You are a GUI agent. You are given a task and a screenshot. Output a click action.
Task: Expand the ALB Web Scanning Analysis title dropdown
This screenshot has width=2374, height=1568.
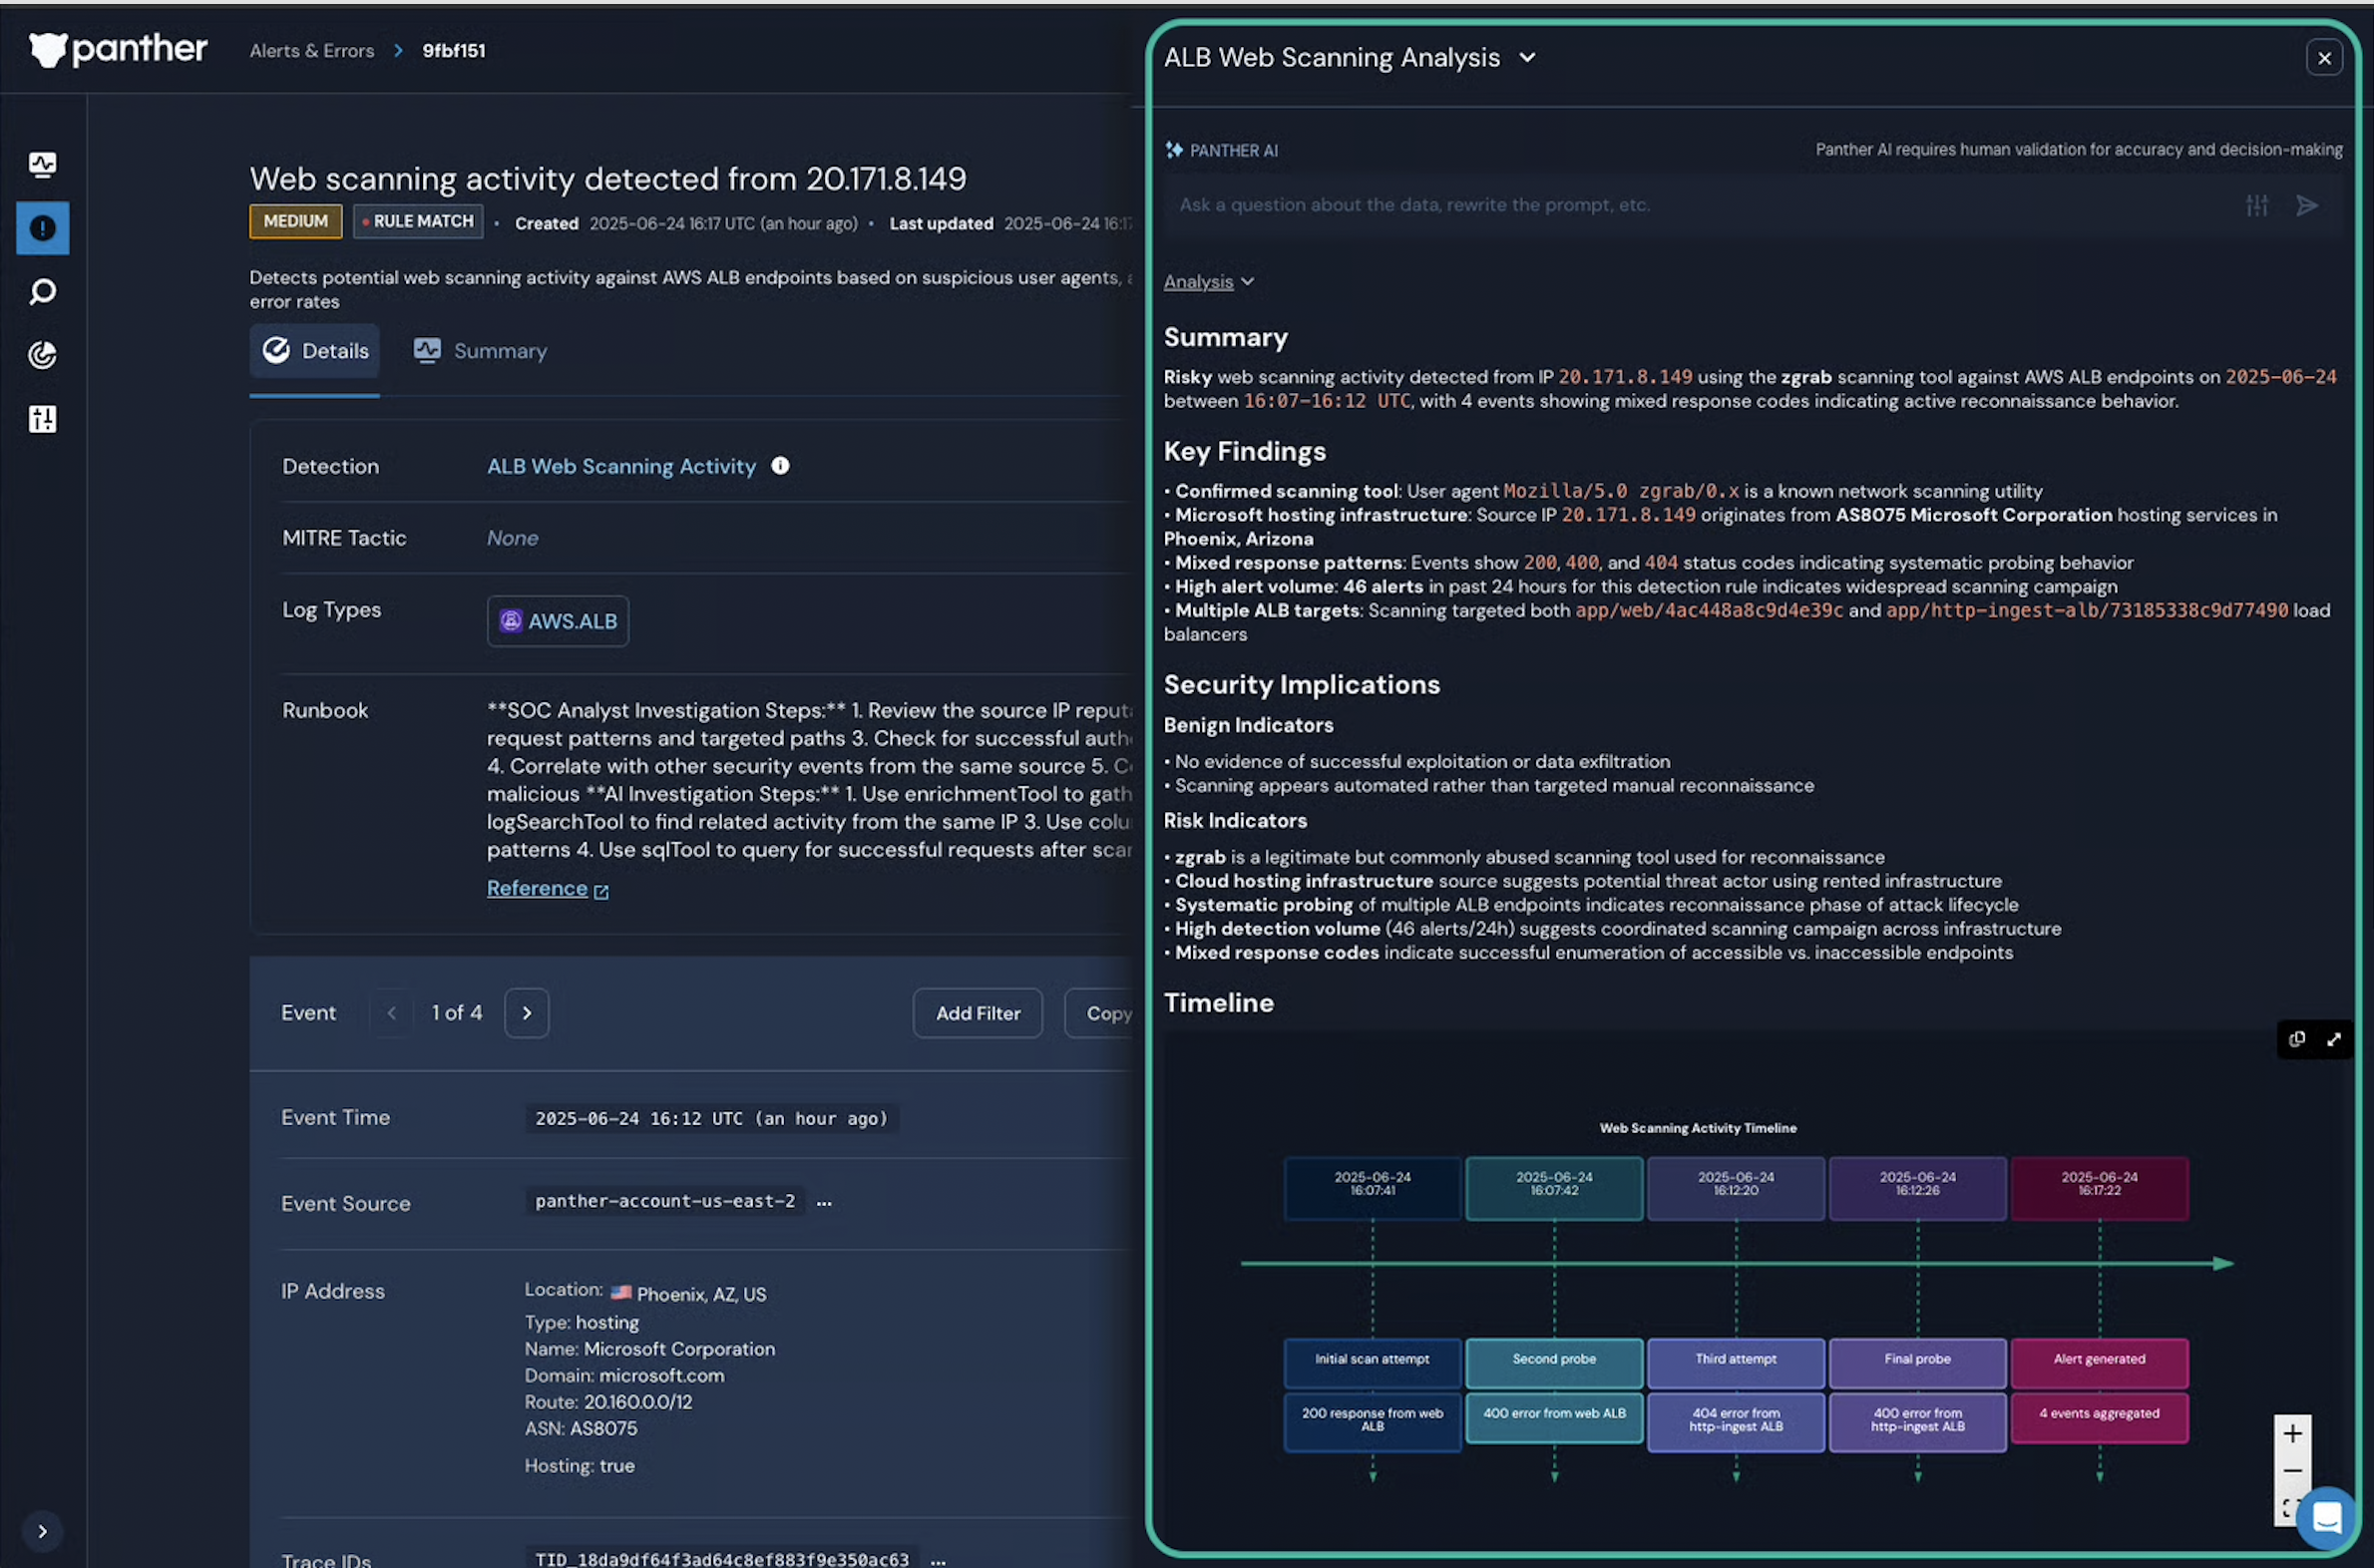pyautogui.click(x=1527, y=58)
